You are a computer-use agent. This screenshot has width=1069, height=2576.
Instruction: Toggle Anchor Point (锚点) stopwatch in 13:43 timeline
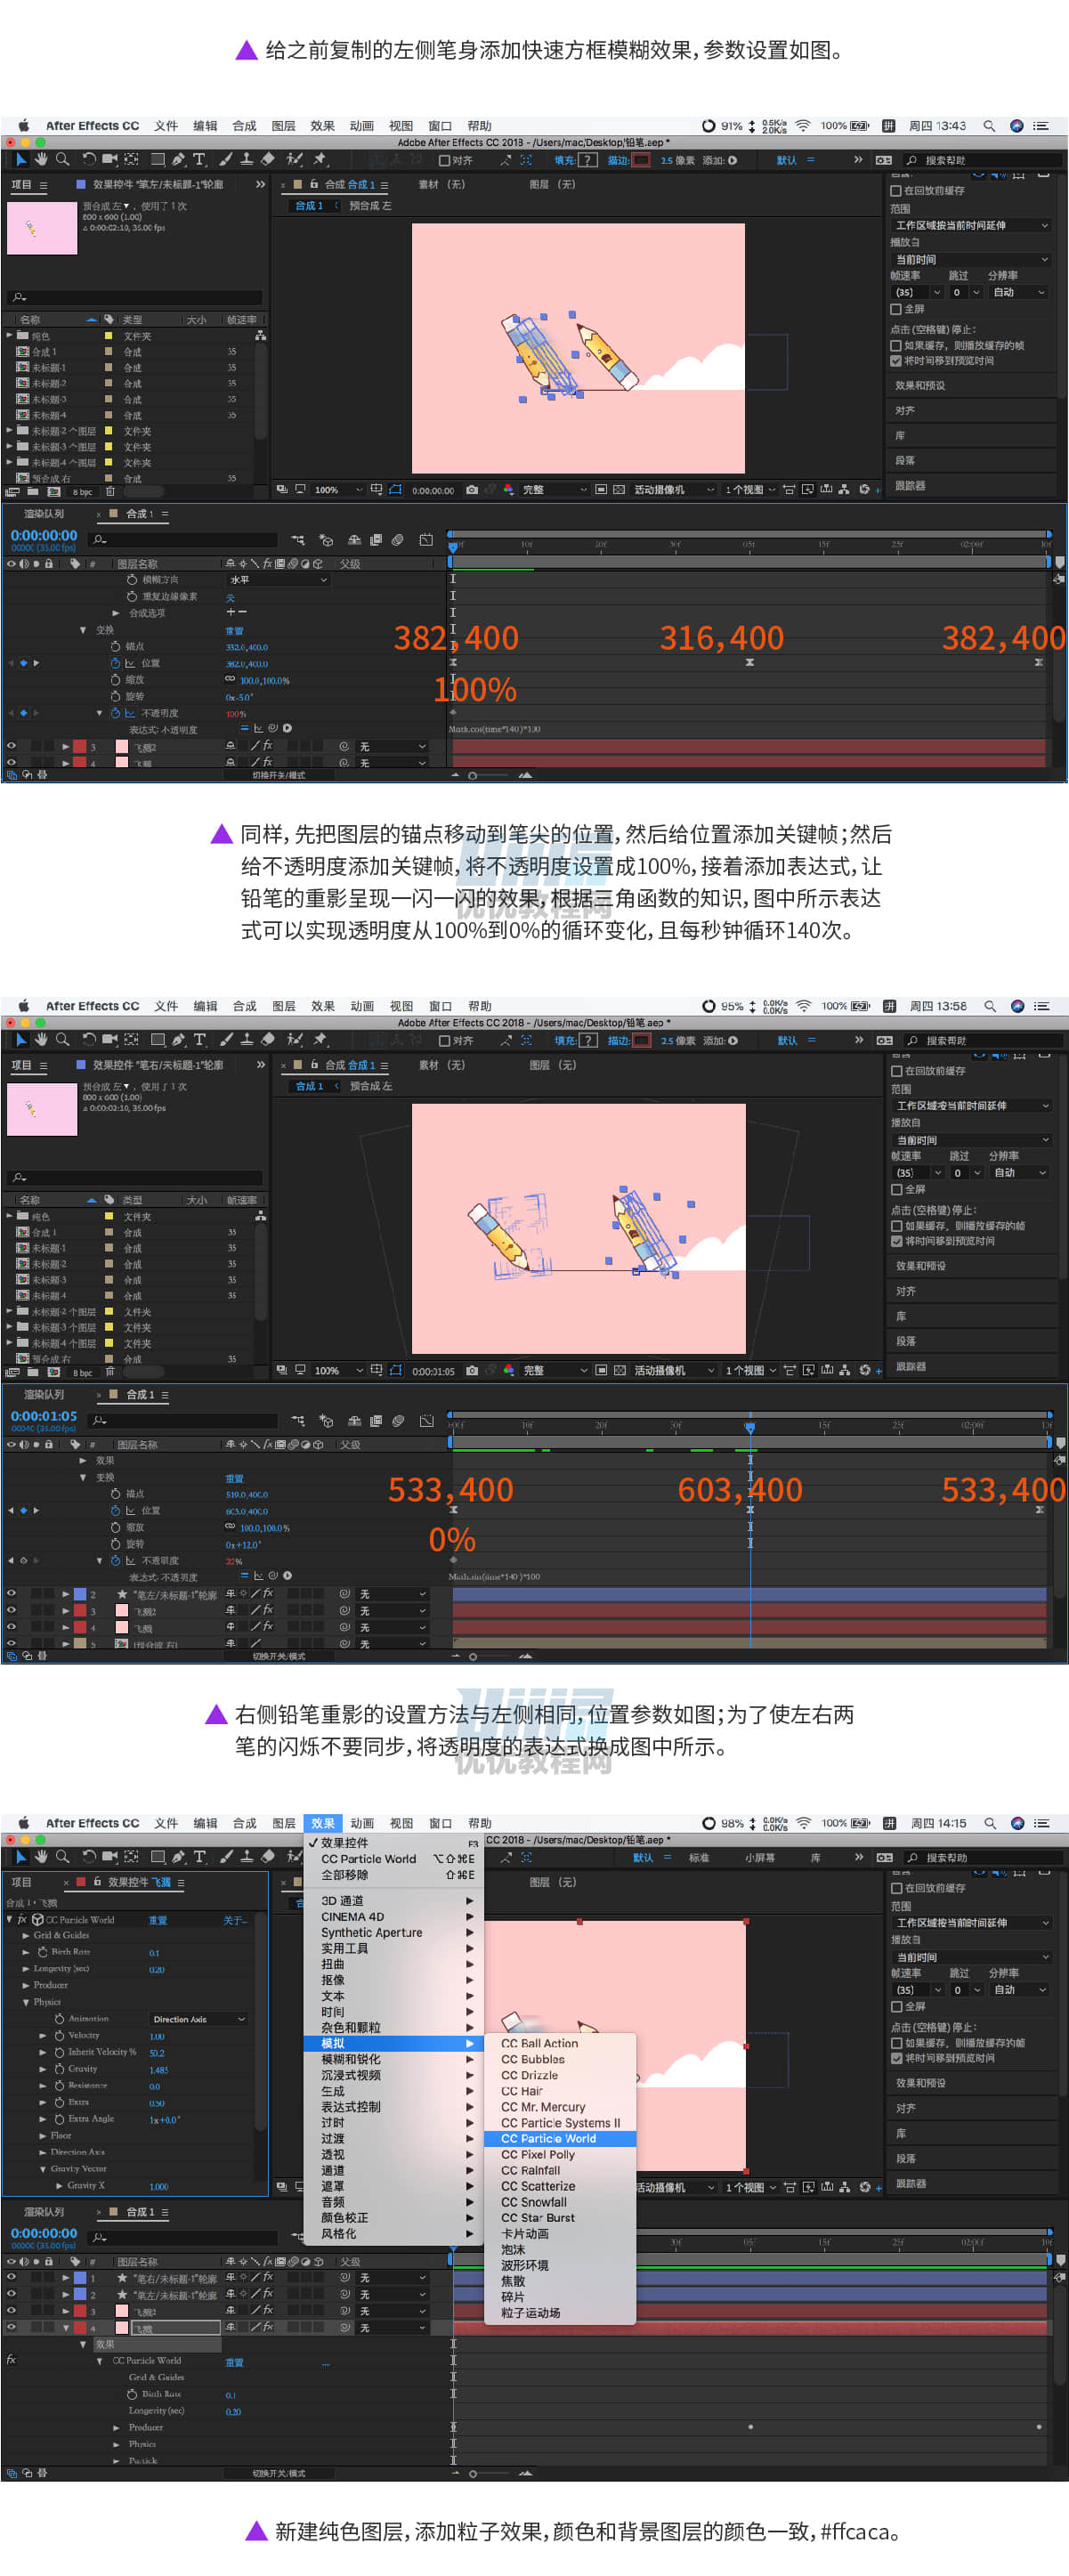115,647
